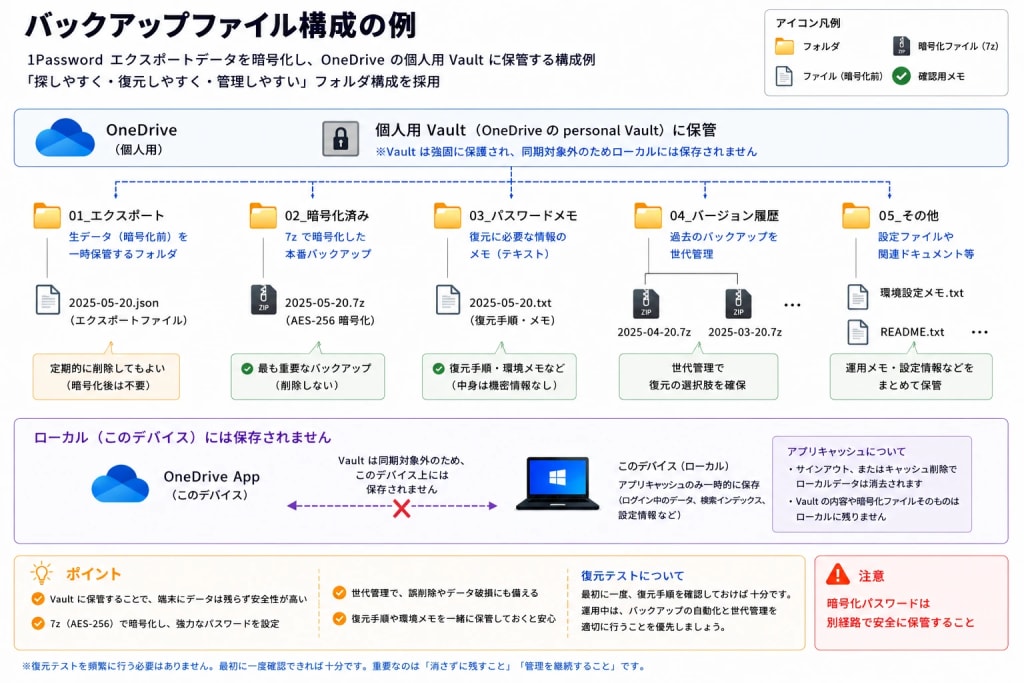Click the アイコン凡例 legend heading
Viewport: 1024px width, 683px height.
point(808,23)
